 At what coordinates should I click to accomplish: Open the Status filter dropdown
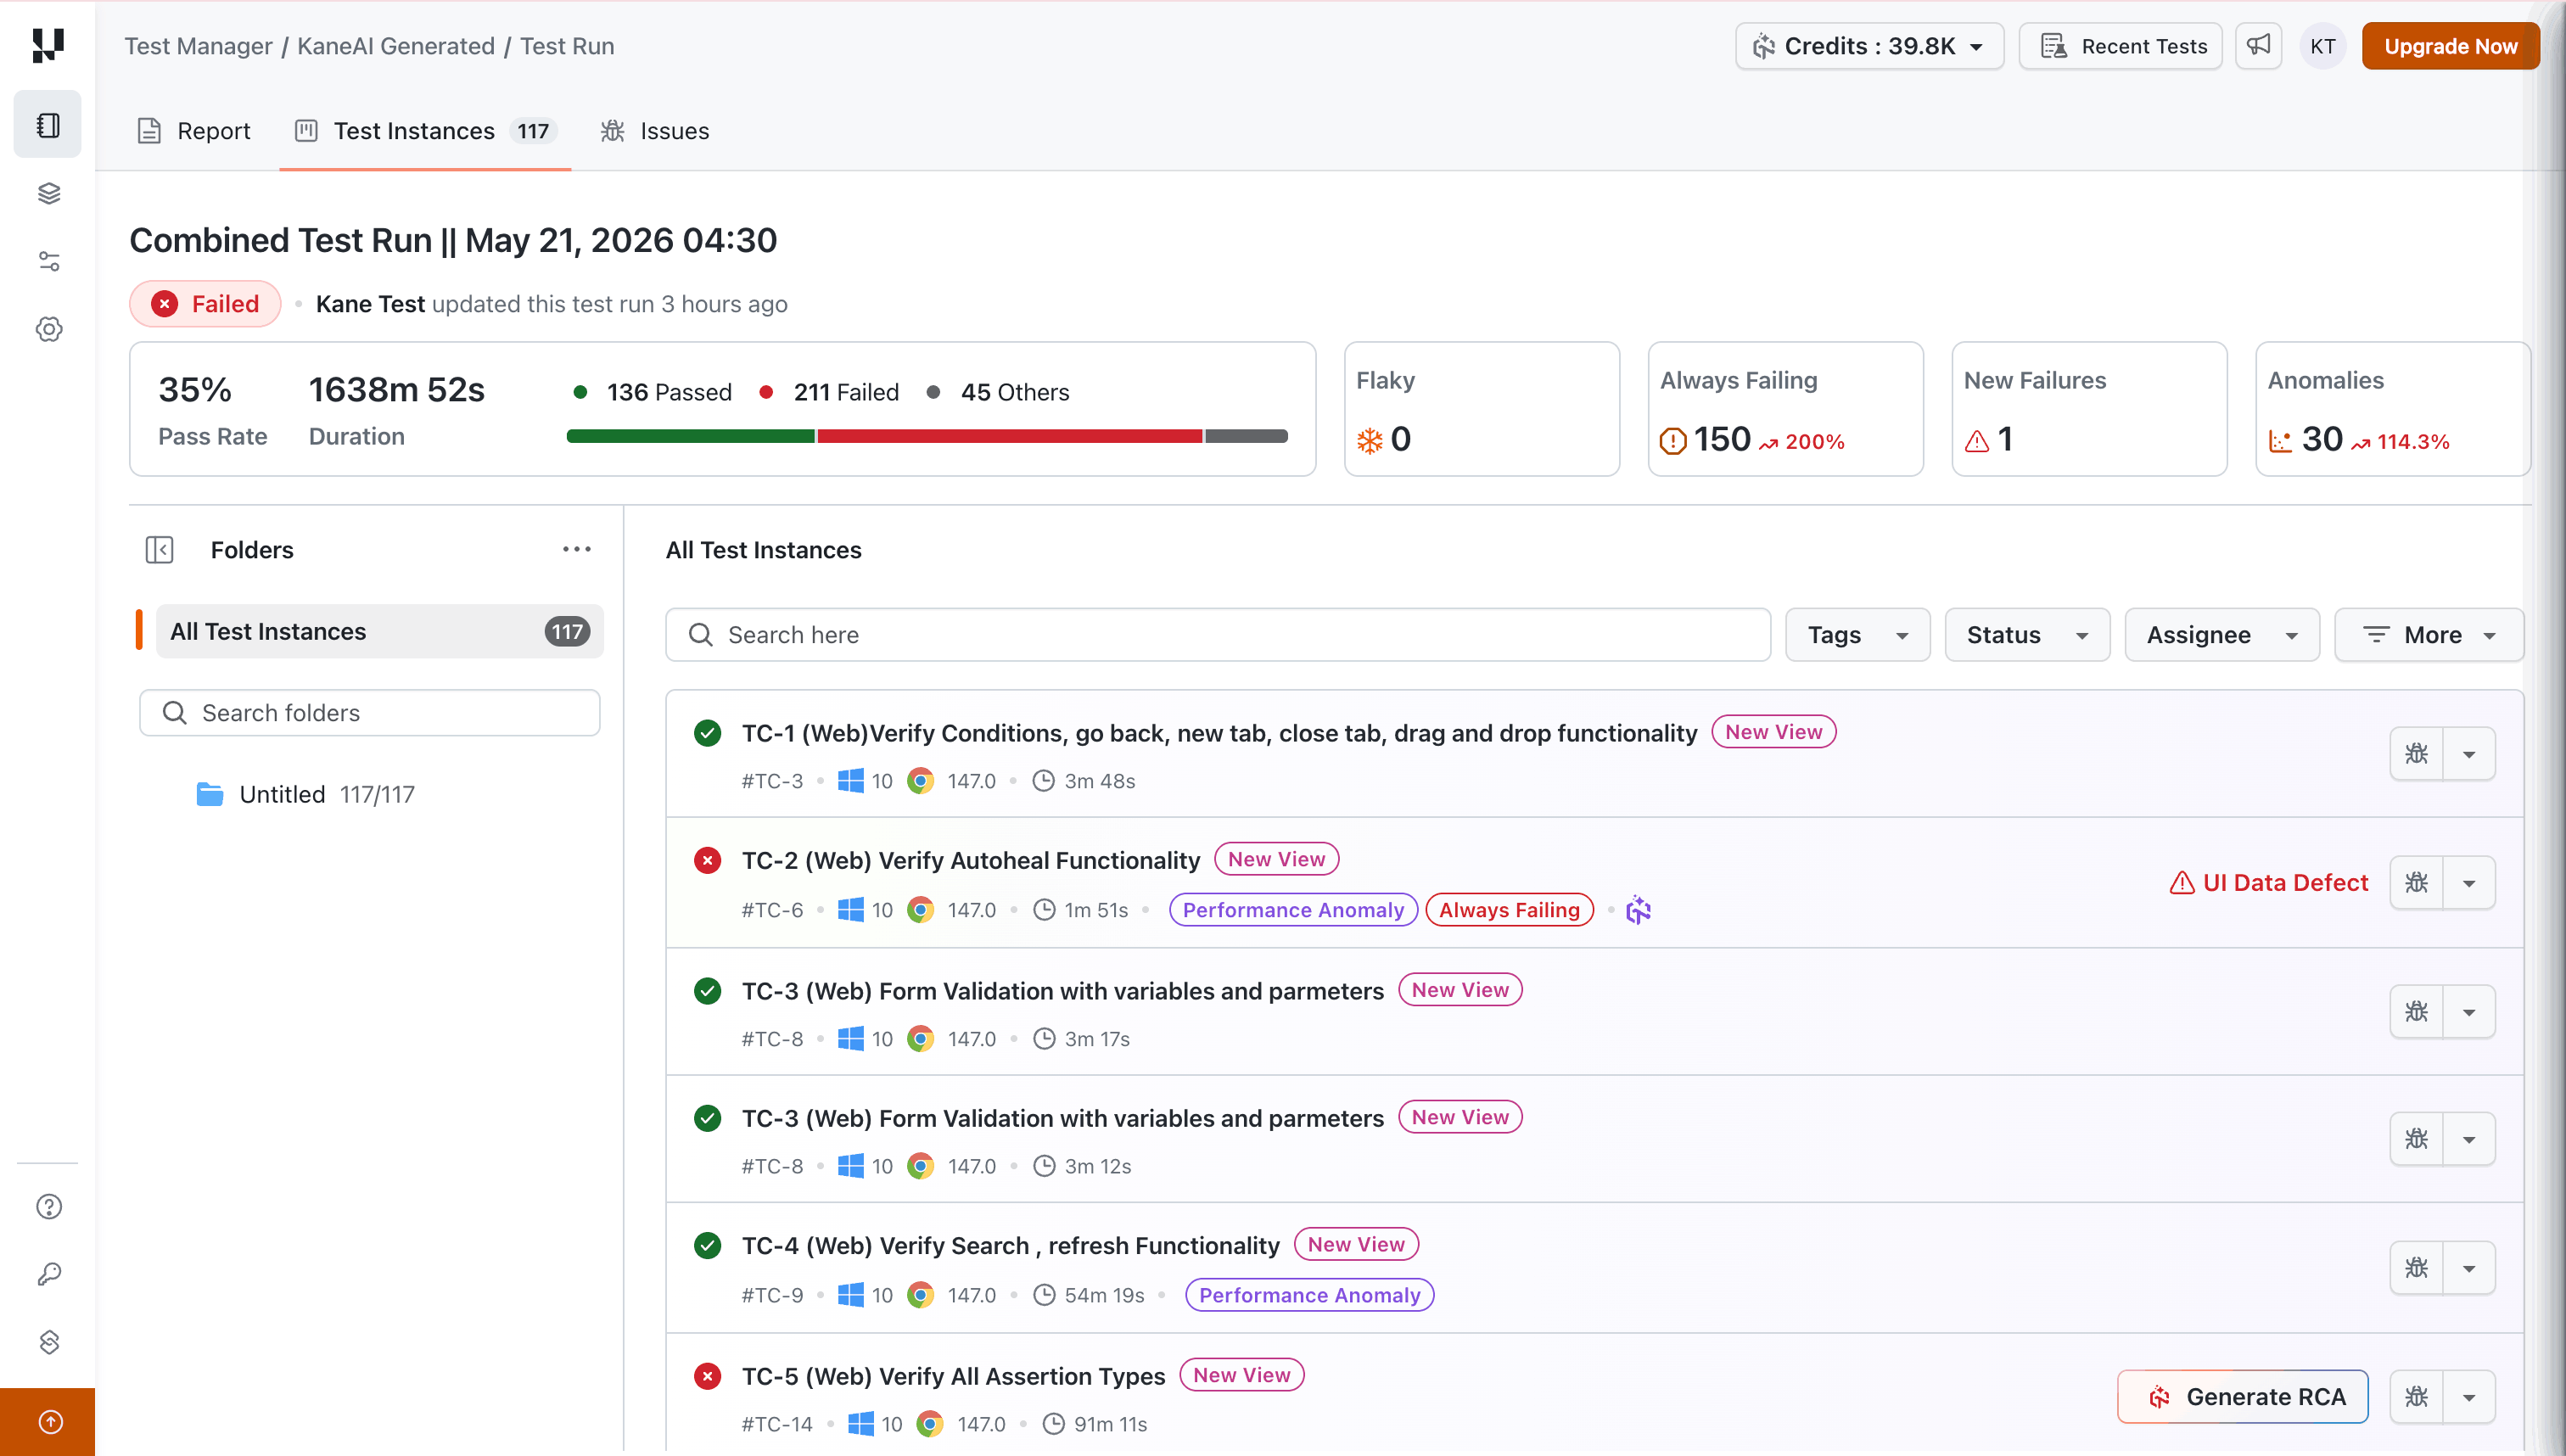click(2027, 635)
